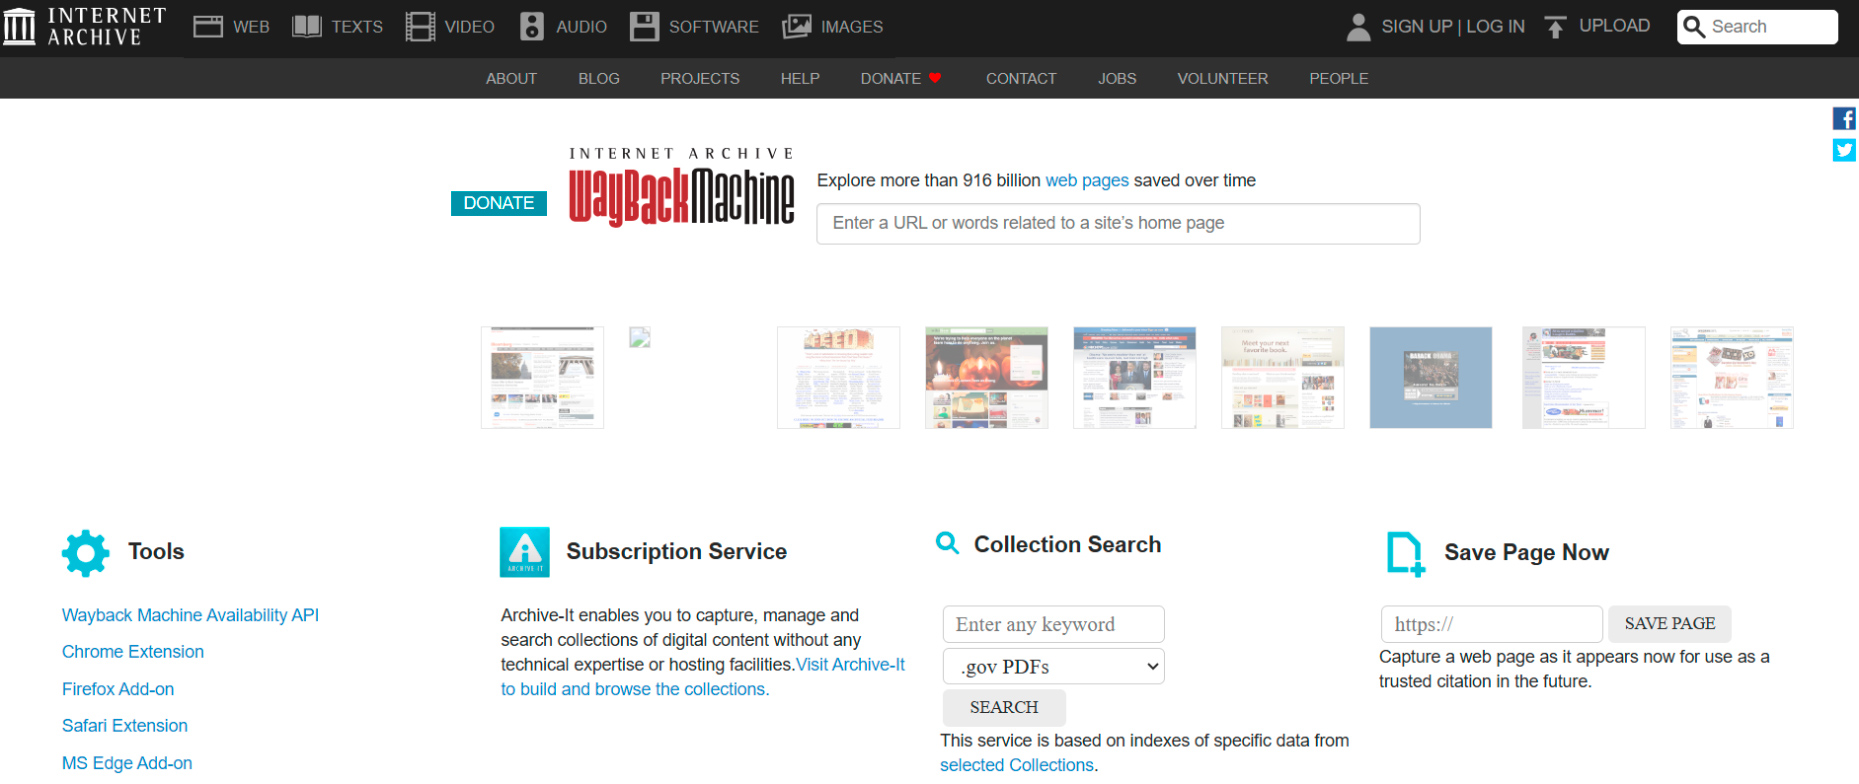Image resolution: width=1859 pixels, height=784 pixels.
Task: Open the last archived site thumbnail
Action: 1732,378
